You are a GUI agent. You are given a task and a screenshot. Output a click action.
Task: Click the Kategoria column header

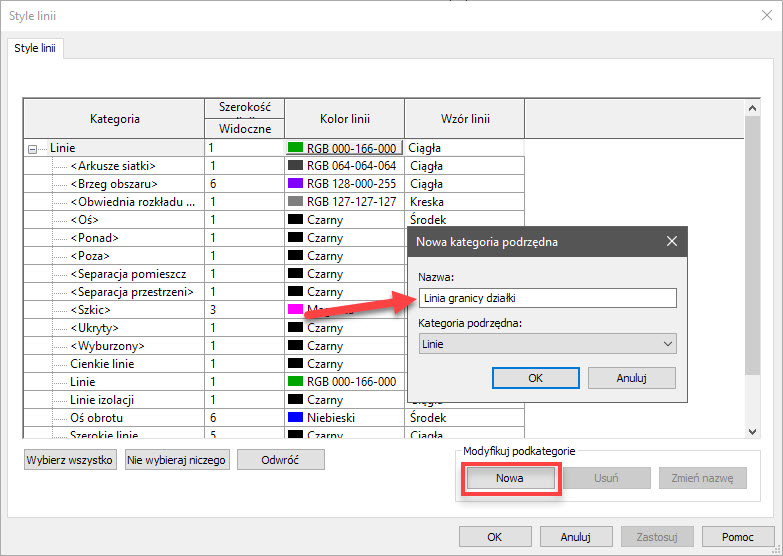pos(114,119)
